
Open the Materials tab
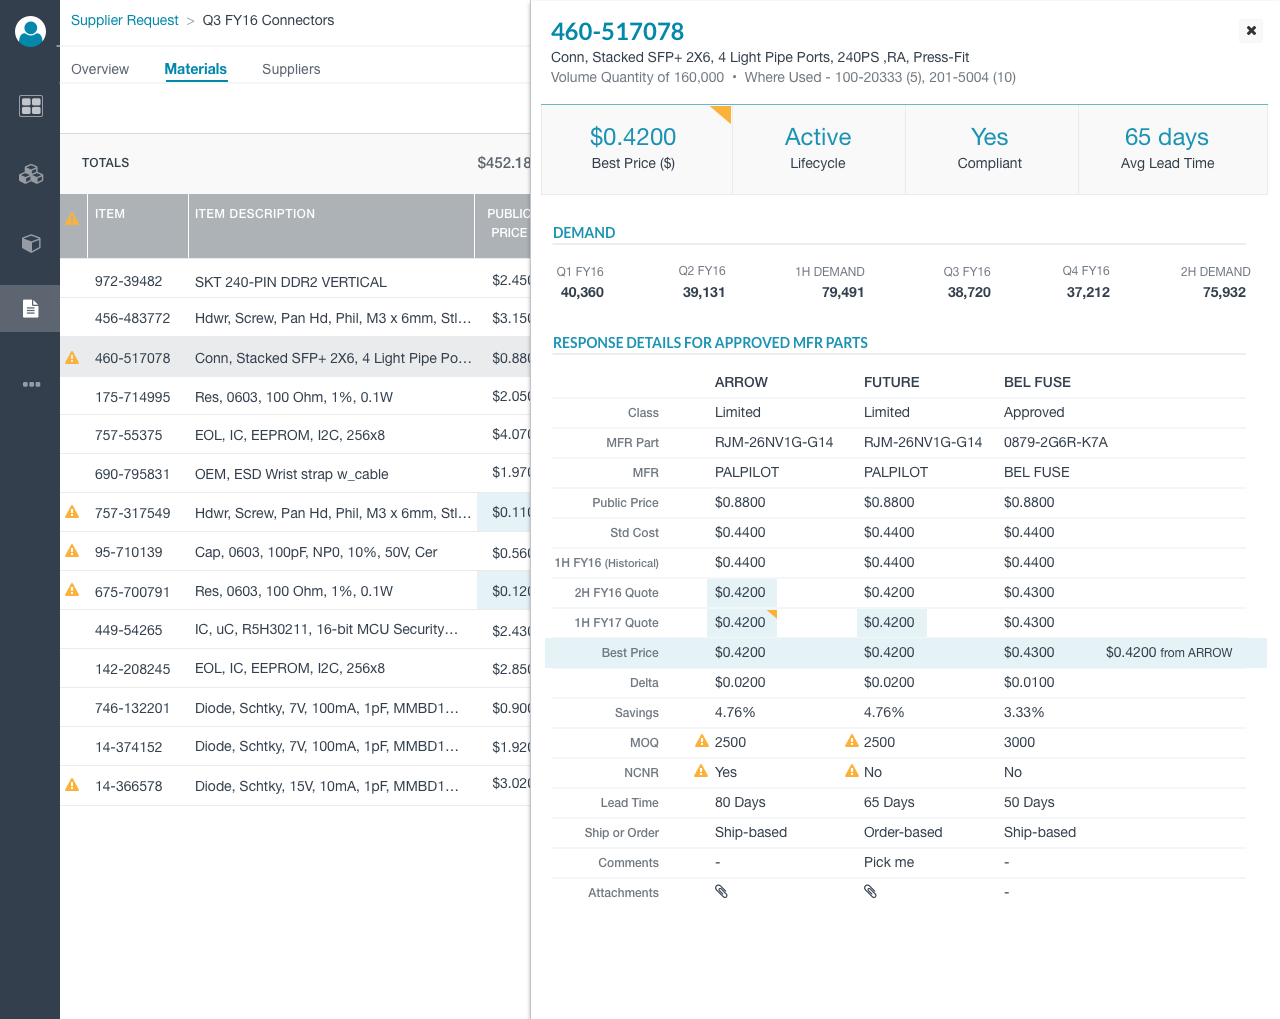pyautogui.click(x=196, y=69)
